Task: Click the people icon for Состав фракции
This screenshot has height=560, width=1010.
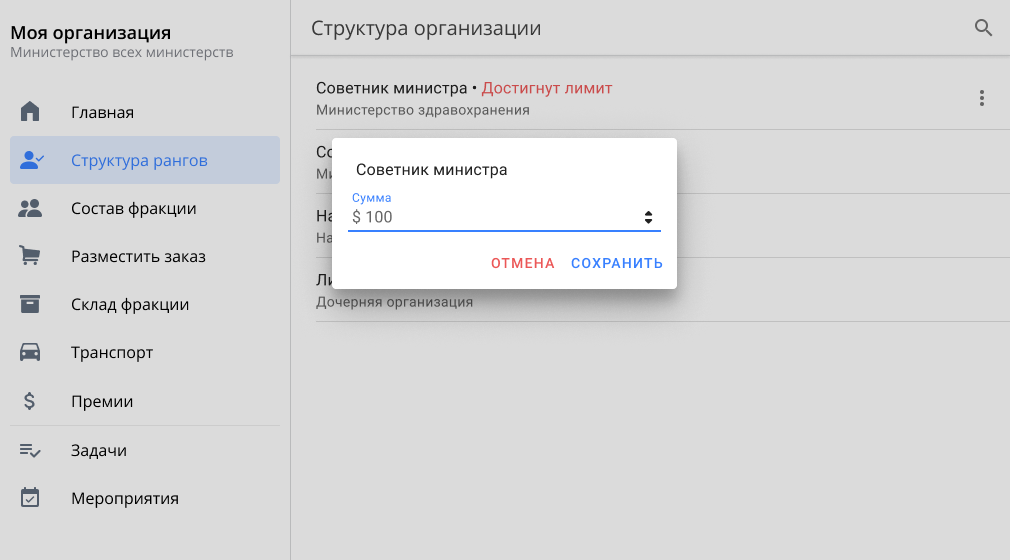Action: tap(30, 208)
